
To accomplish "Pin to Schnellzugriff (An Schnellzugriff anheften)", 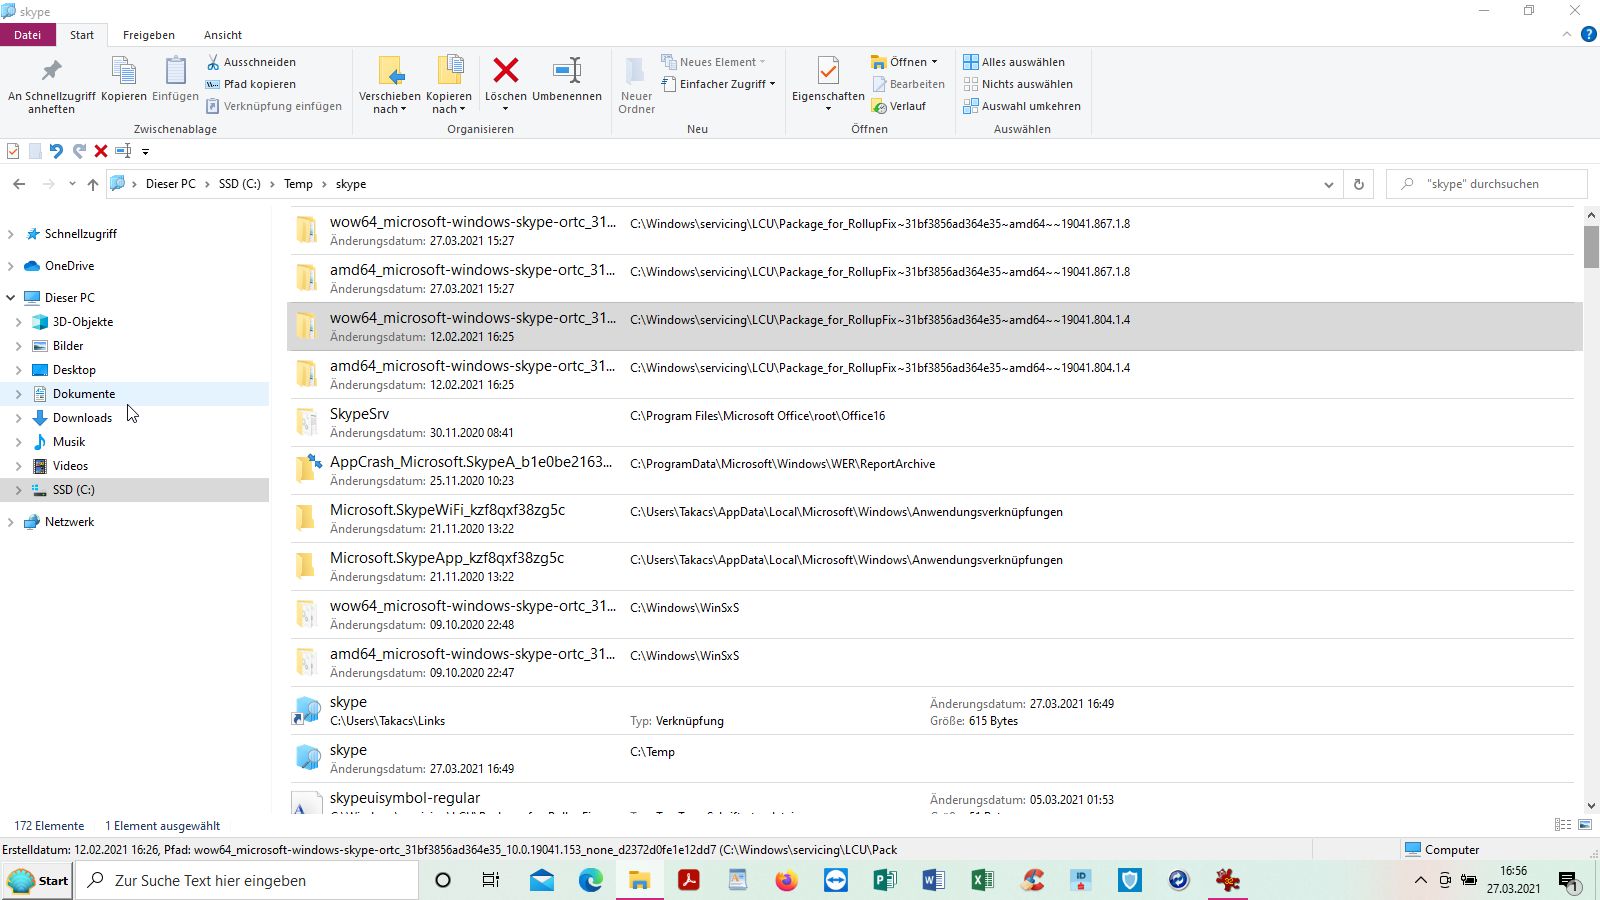I will tap(51, 85).
